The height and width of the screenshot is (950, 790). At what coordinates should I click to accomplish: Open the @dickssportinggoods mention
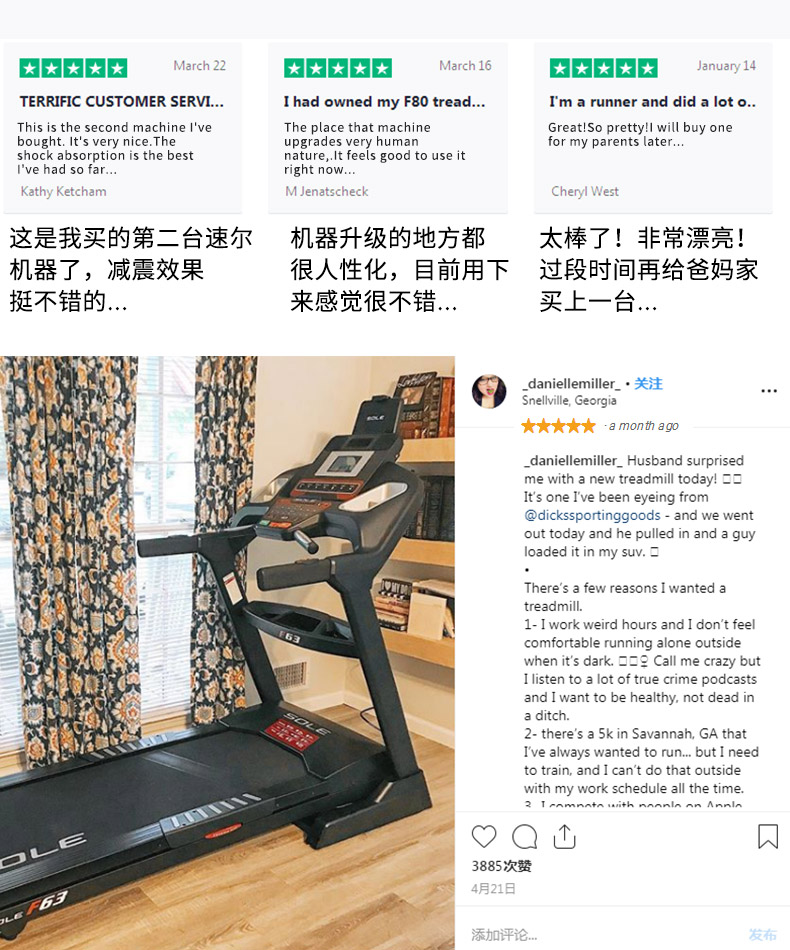(592, 515)
